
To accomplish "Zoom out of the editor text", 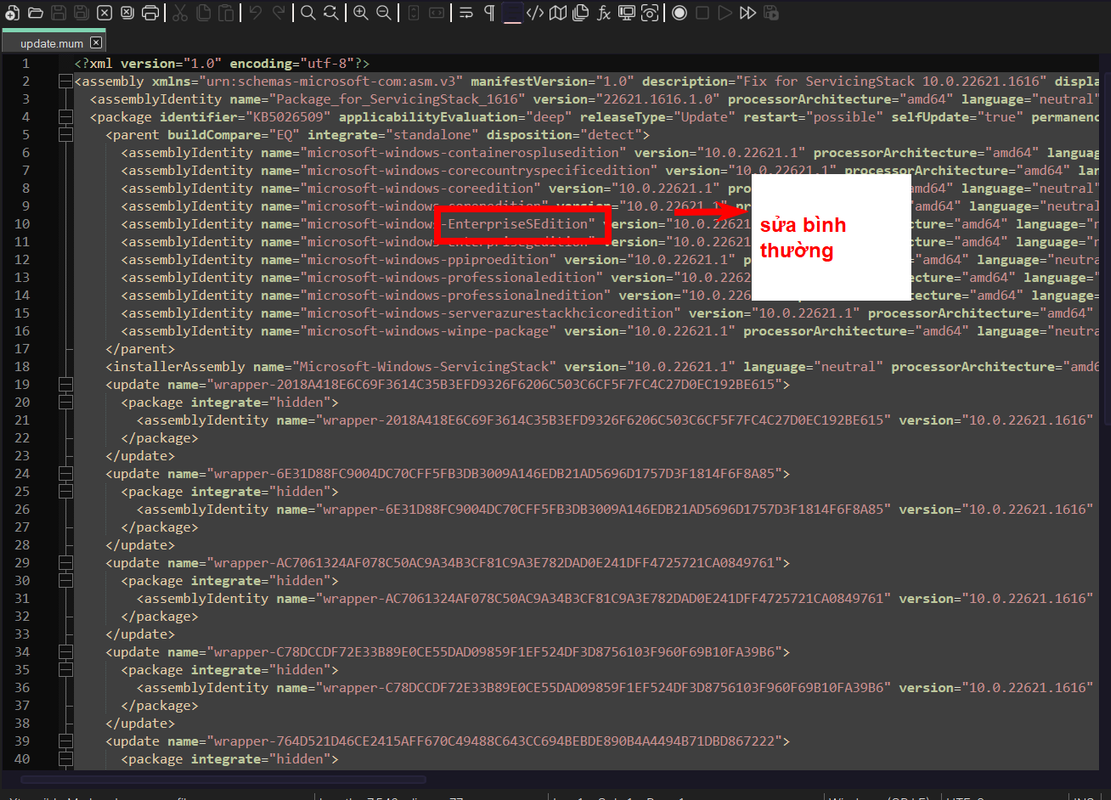I will [383, 13].
